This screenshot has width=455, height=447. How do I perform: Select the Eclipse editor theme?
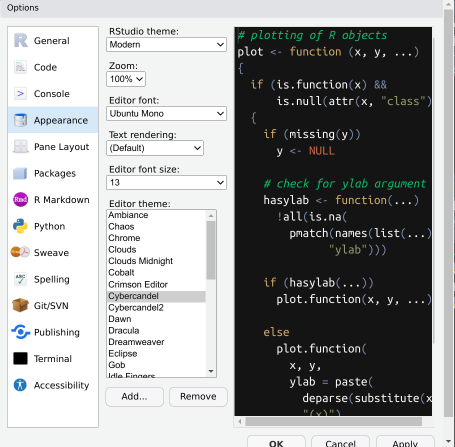click(x=156, y=354)
